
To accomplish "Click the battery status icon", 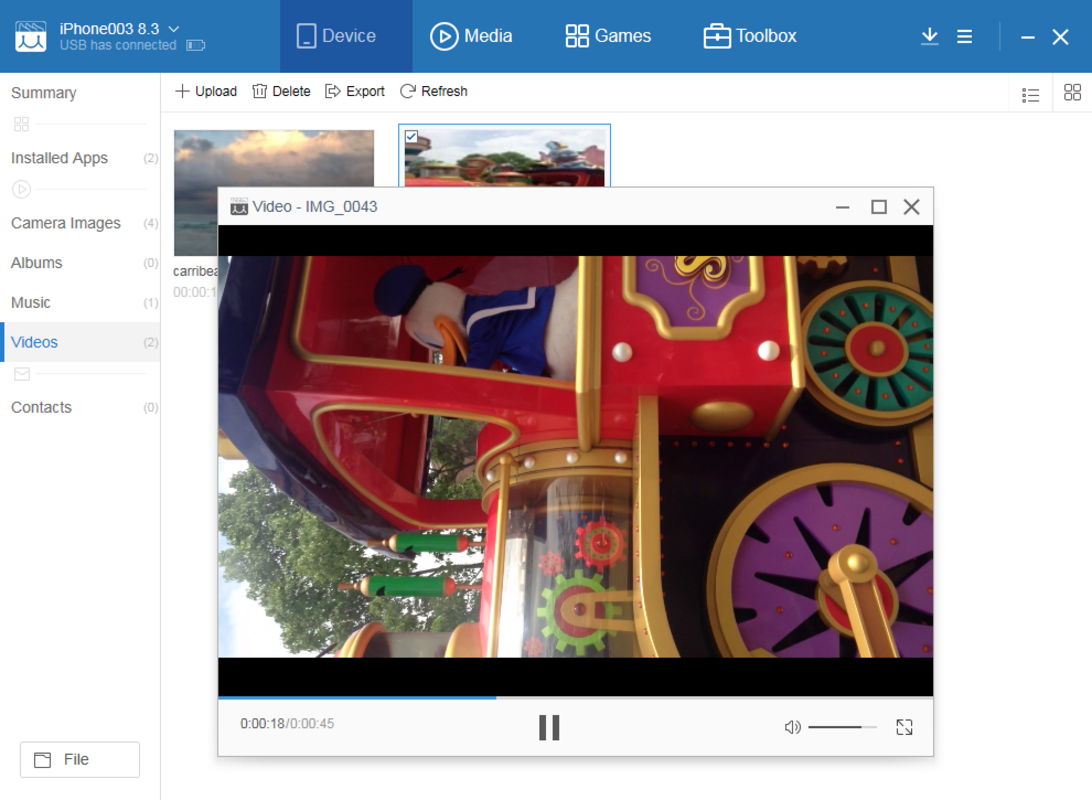I will (196, 45).
